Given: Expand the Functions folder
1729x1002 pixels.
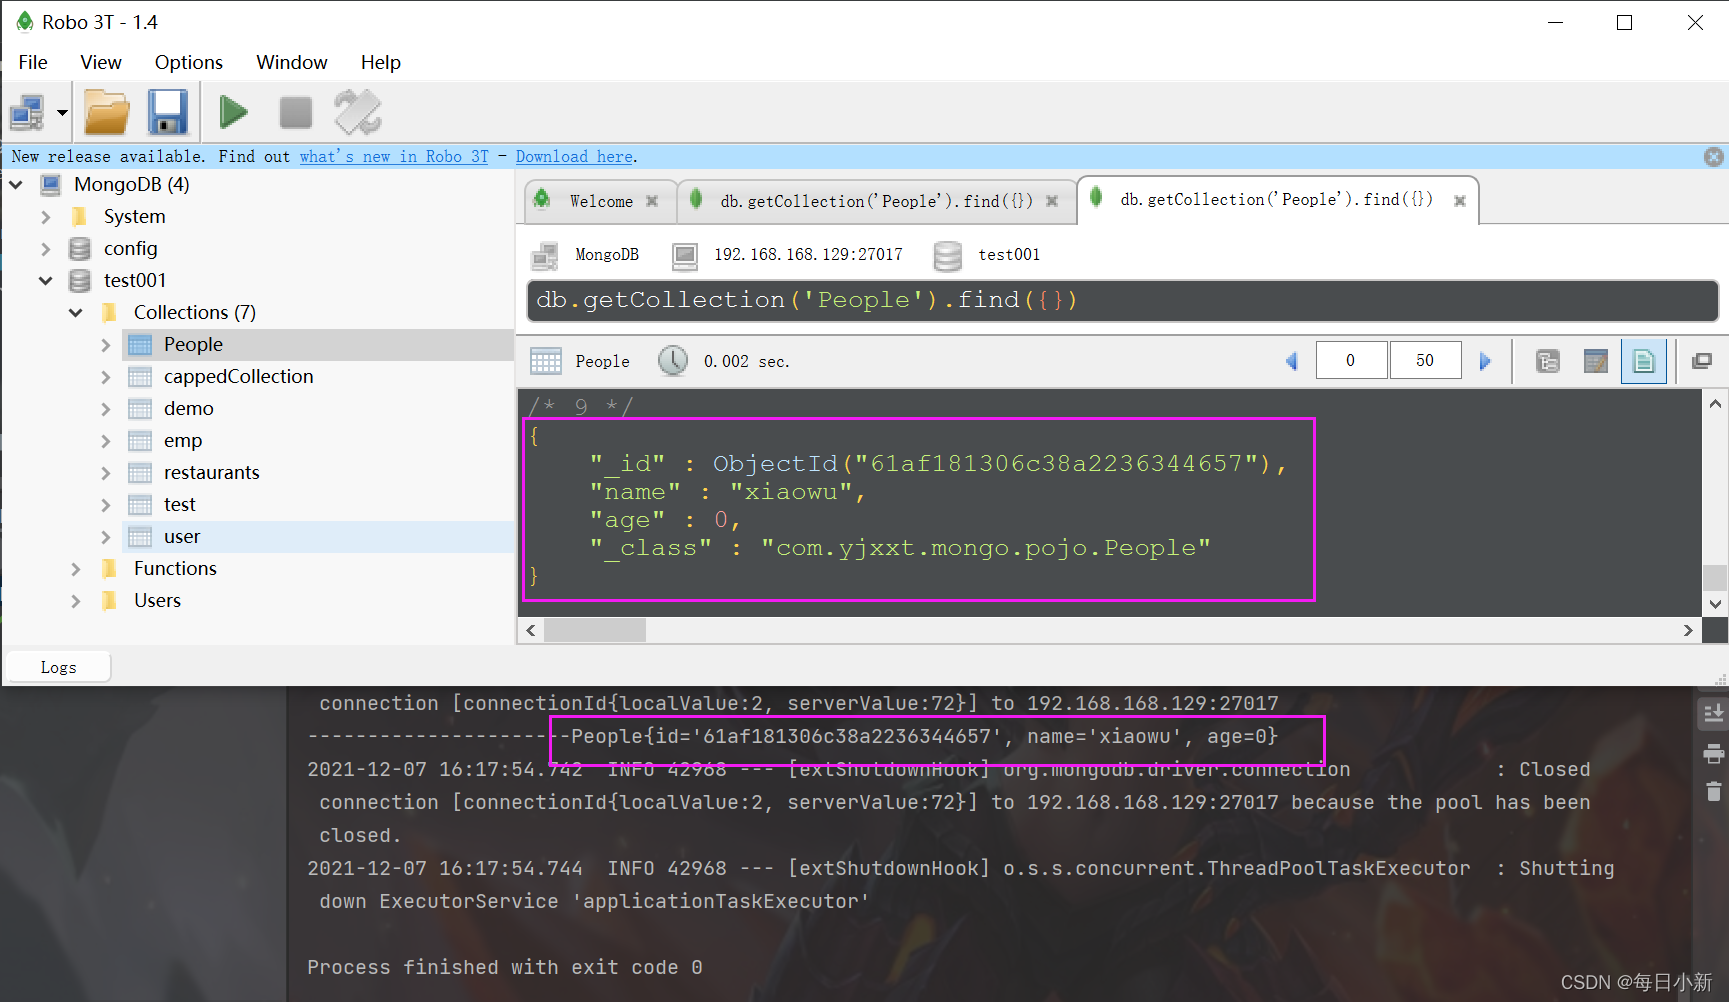Looking at the screenshot, I should pos(76,569).
